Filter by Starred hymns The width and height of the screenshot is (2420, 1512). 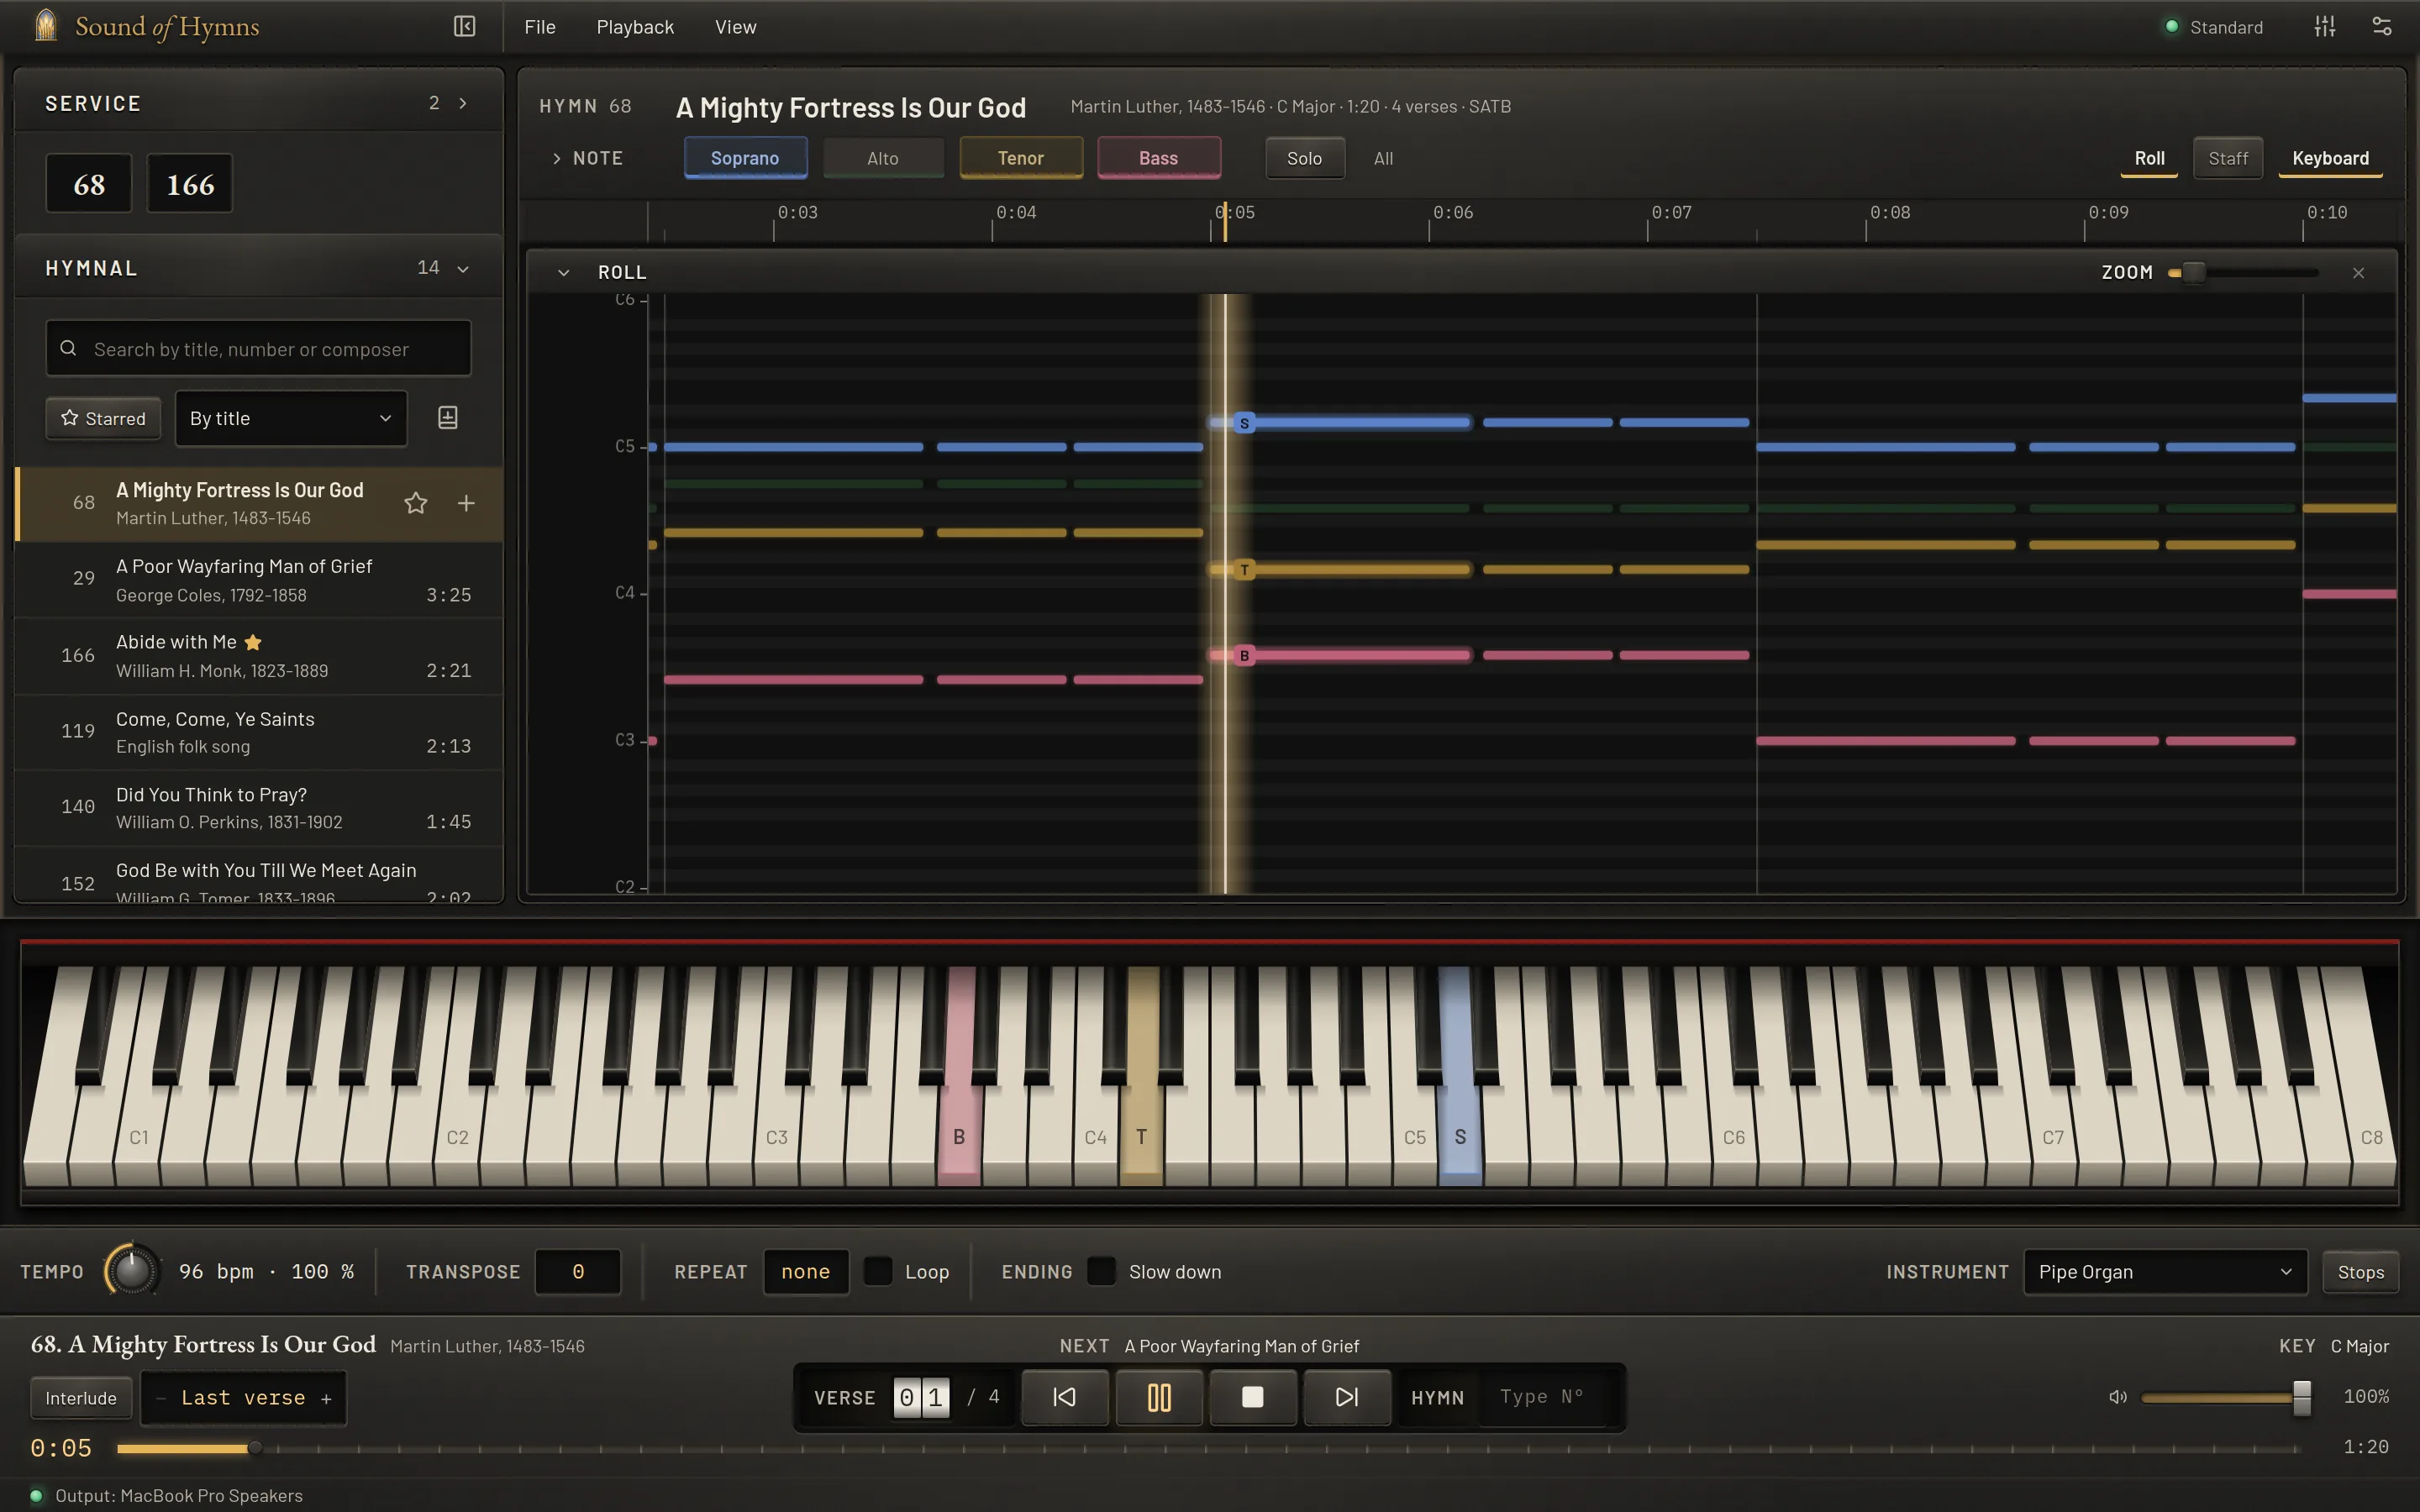pos(103,418)
